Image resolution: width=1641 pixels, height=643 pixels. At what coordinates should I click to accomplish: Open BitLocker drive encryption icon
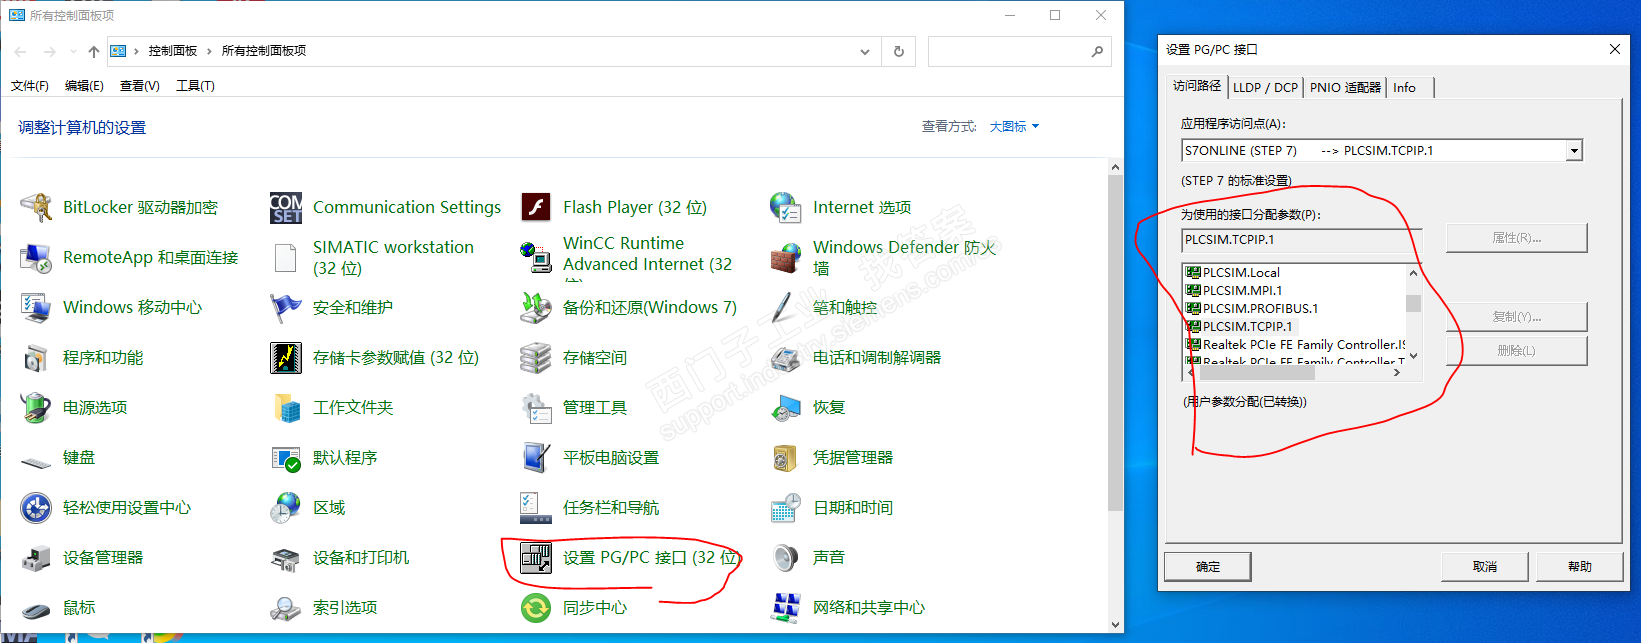36,207
